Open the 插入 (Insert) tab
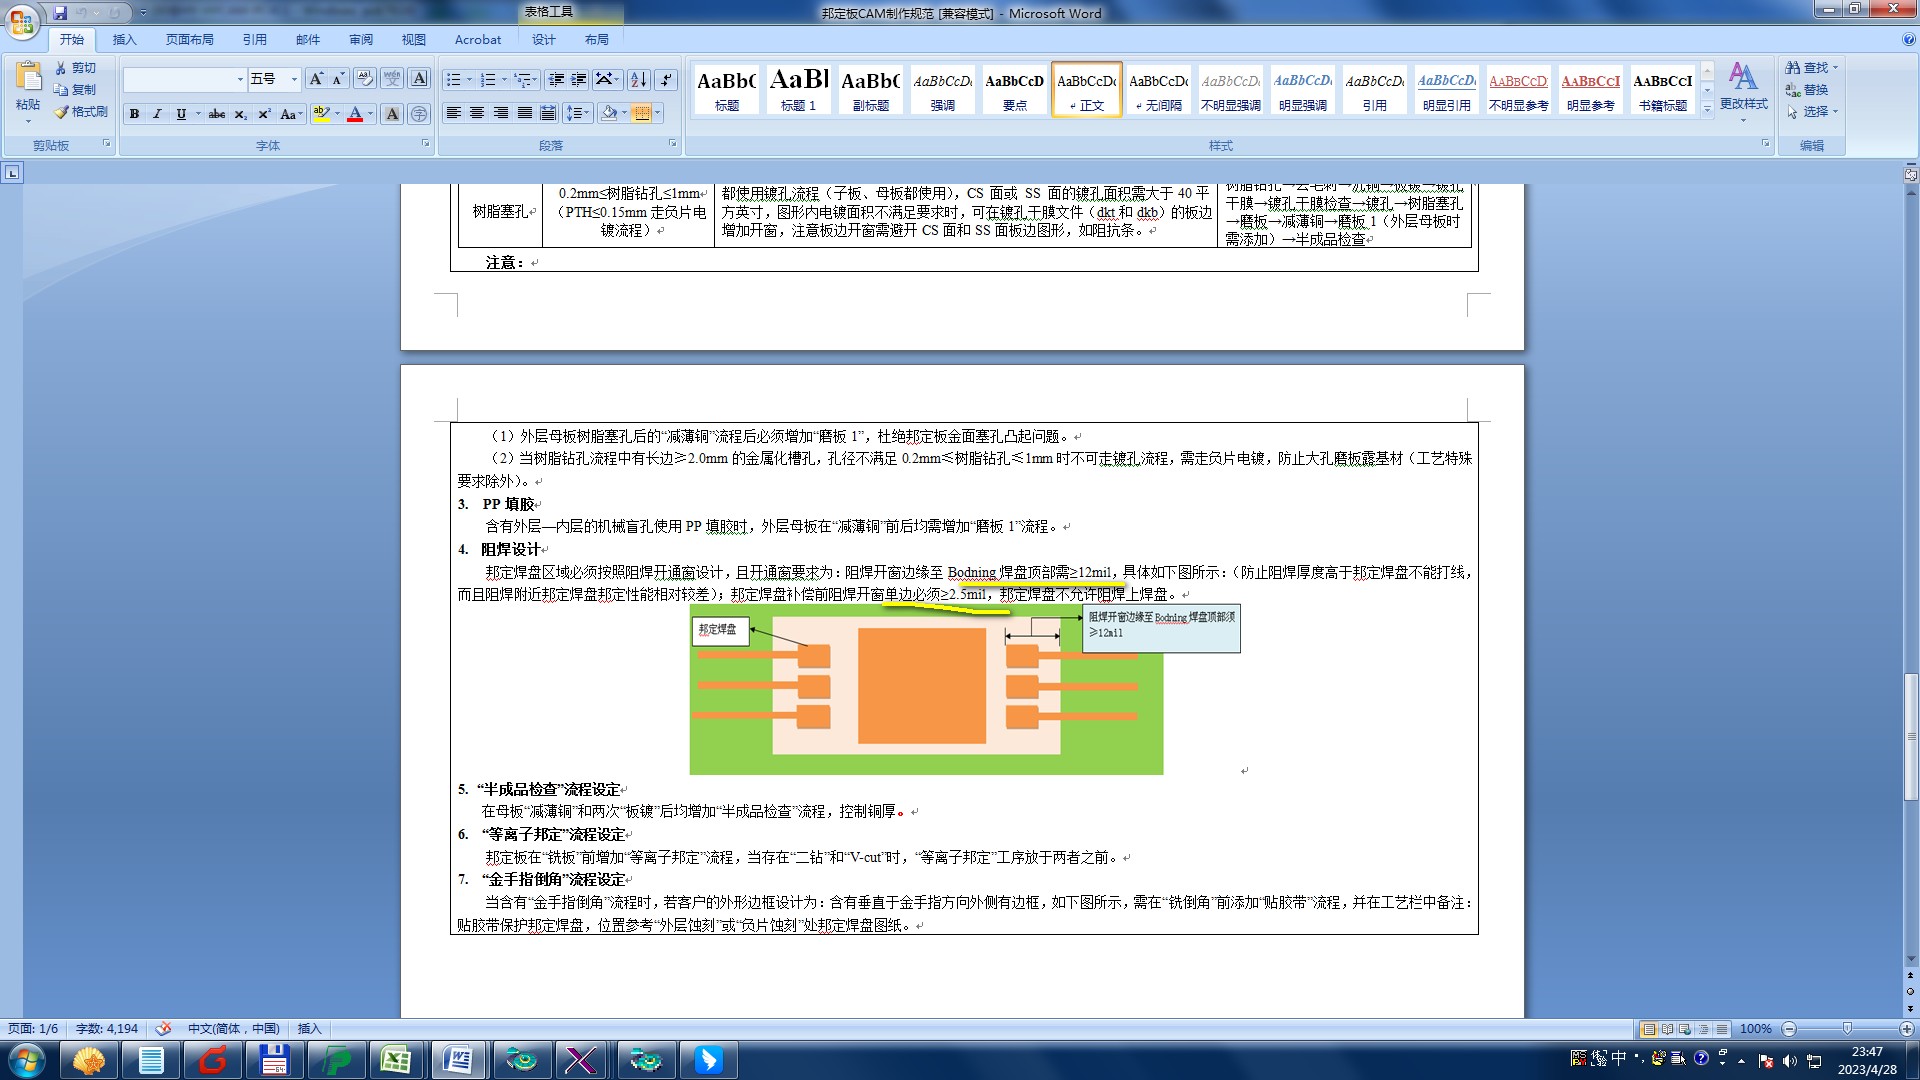1920x1080 pixels. tap(124, 40)
